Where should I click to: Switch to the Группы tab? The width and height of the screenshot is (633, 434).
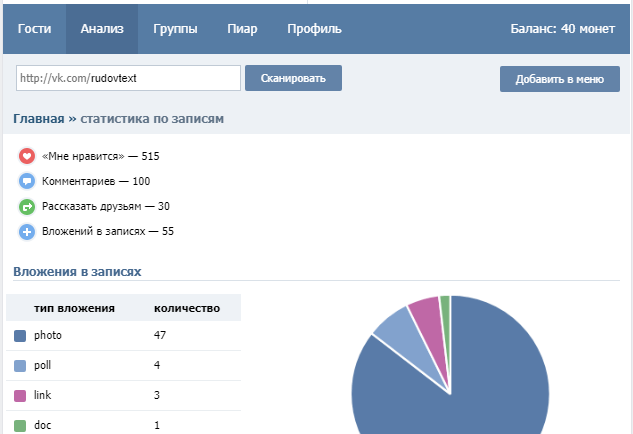pos(175,29)
